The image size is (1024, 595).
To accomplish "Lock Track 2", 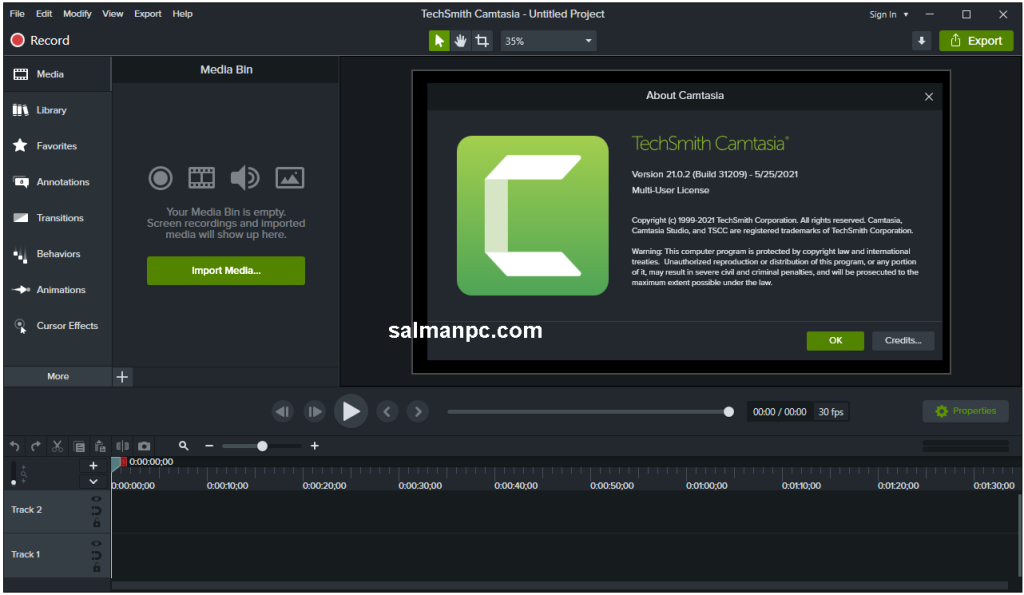I will coord(96,523).
